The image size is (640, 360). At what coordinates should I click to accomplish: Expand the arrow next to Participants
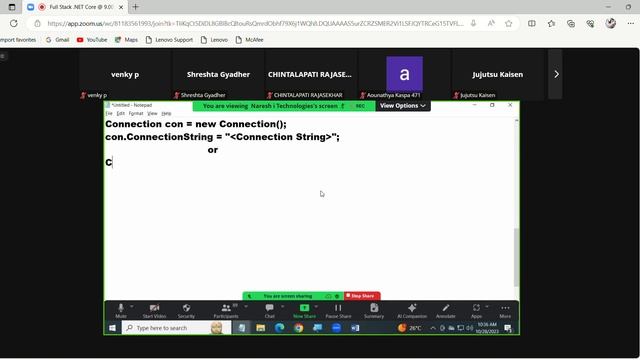point(246,306)
